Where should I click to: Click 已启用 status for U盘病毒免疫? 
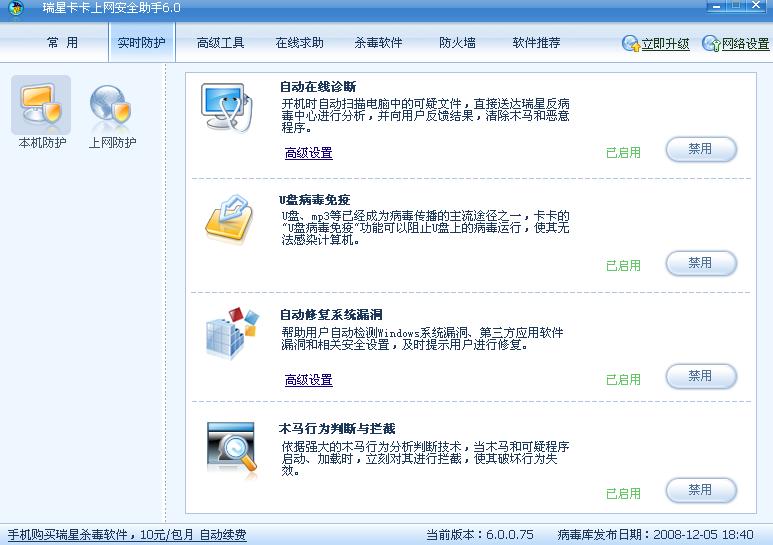point(623,266)
